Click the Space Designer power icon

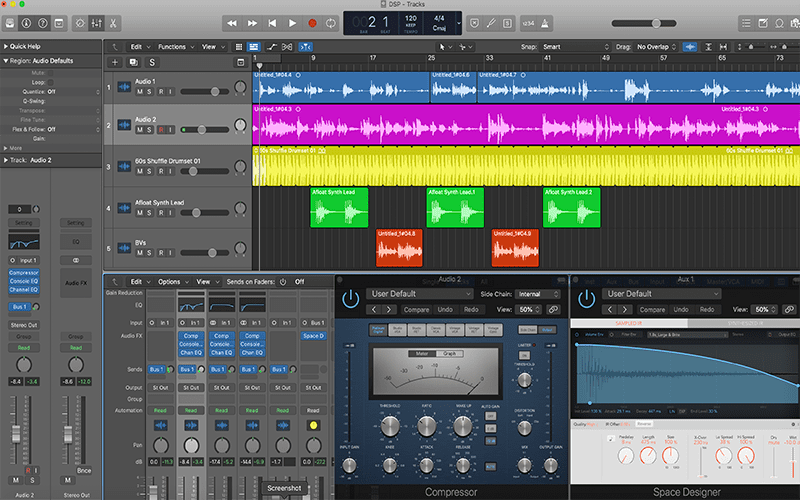[588, 299]
